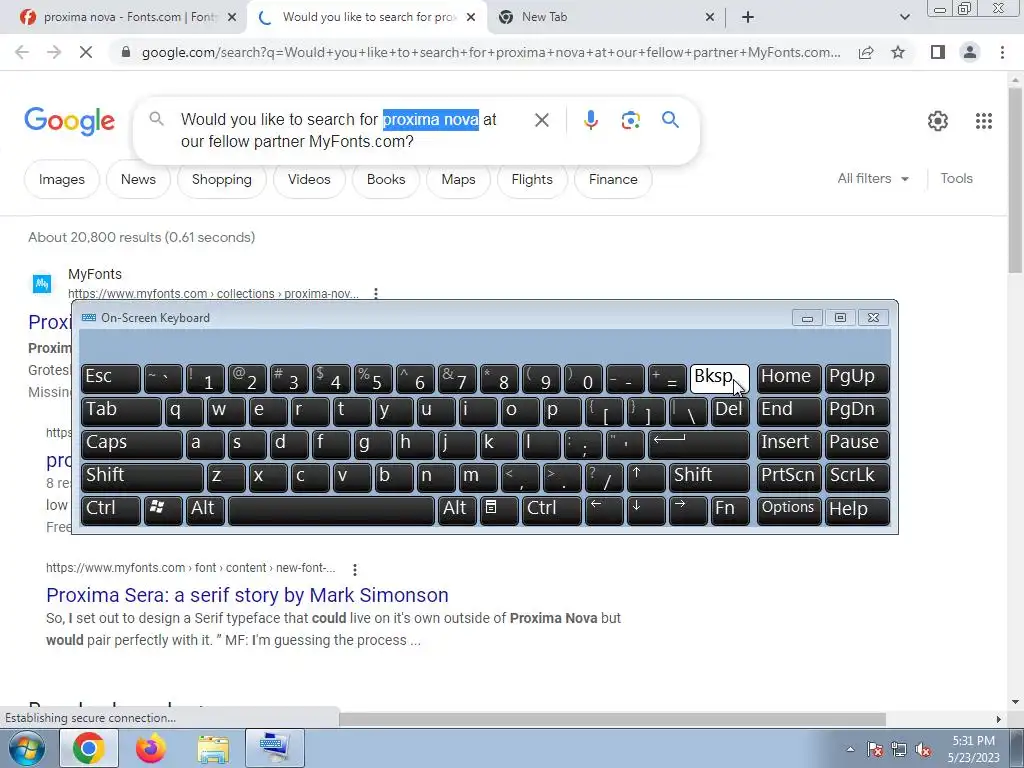This screenshot has height=768, width=1024.
Task: Start Google voice search microphone
Action: (590, 120)
